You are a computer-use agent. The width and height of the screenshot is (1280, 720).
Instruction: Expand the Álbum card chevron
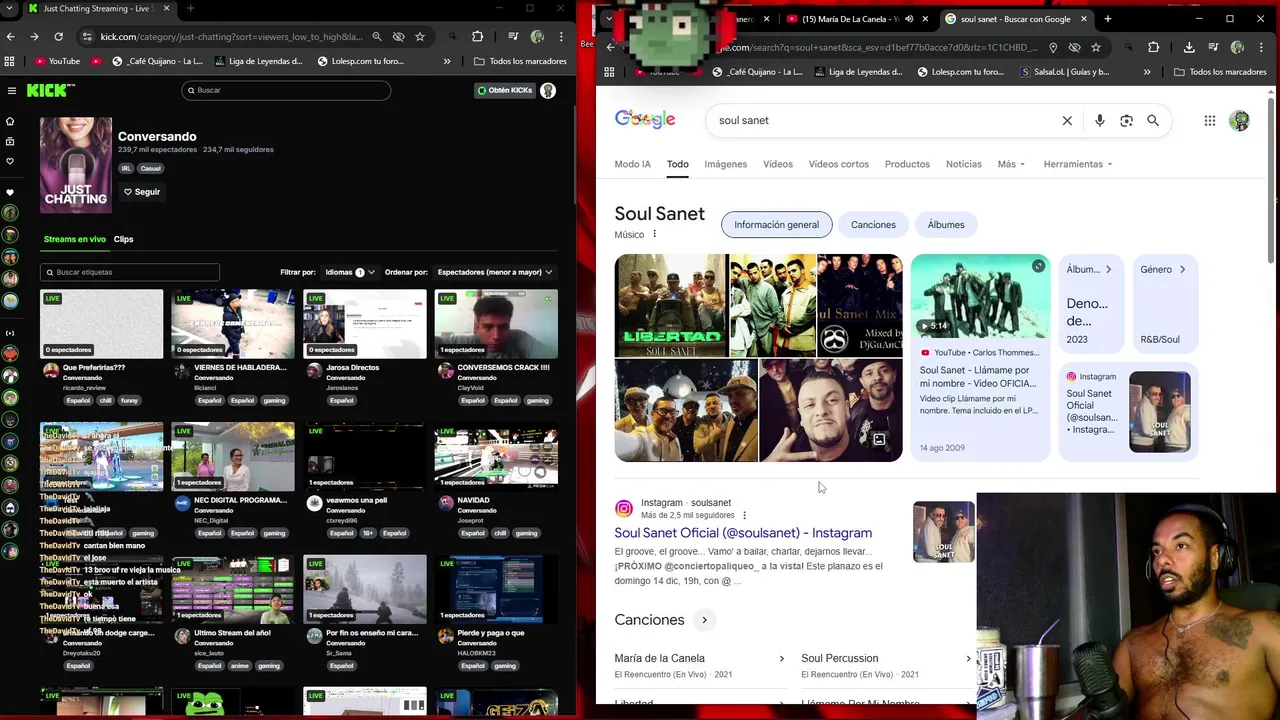click(1108, 269)
